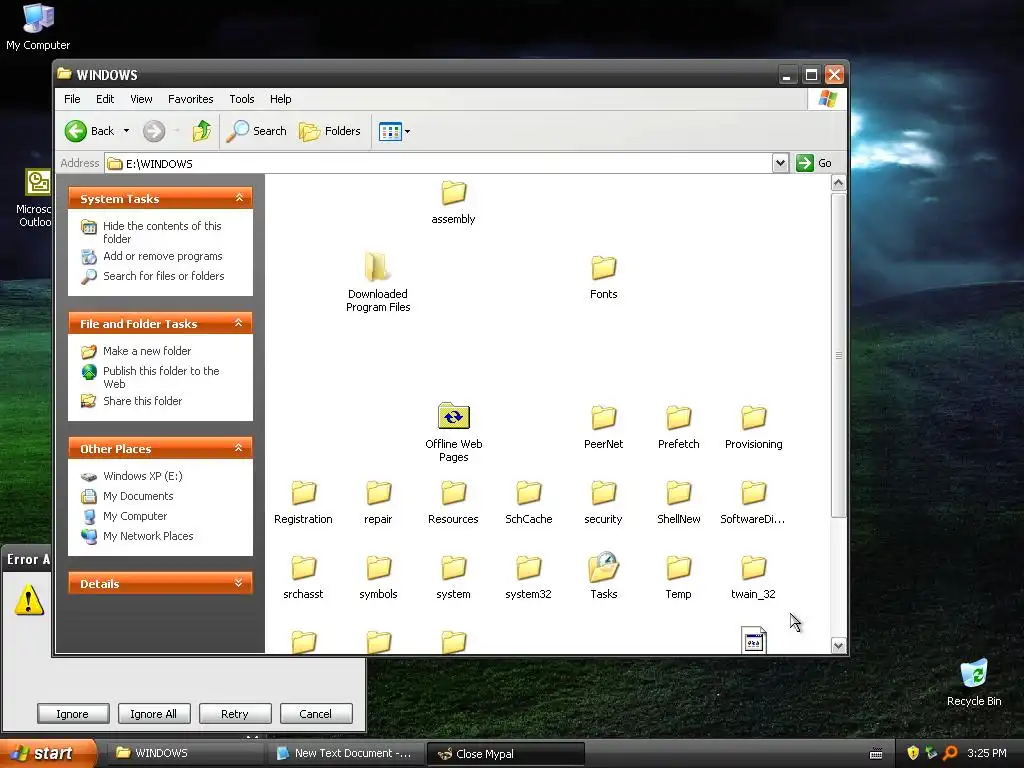1024x768 pixels.
Task: Click Ignore All in the error dialog
Action: click(153, 714)
